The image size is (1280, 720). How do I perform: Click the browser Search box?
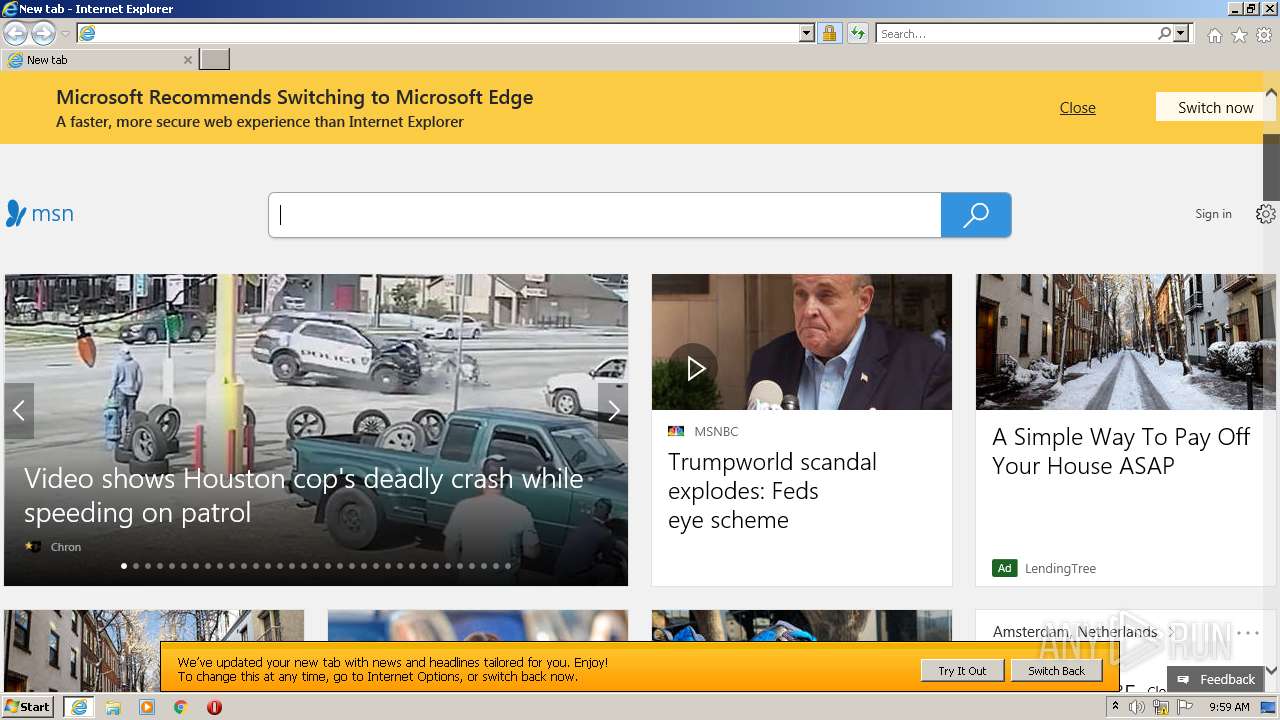click(1016, 33)
